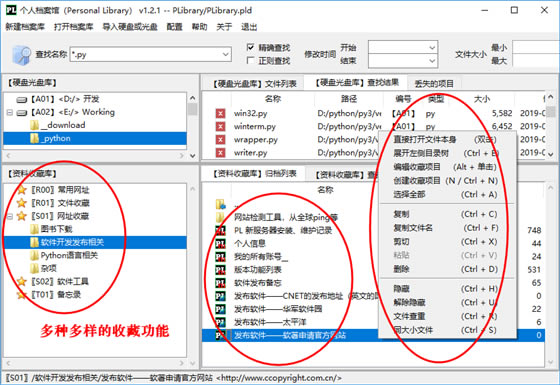The image size is (560, 385).
Task: Click the magnifier search icon beside 查找名称
Action: (x=21, y=55)
